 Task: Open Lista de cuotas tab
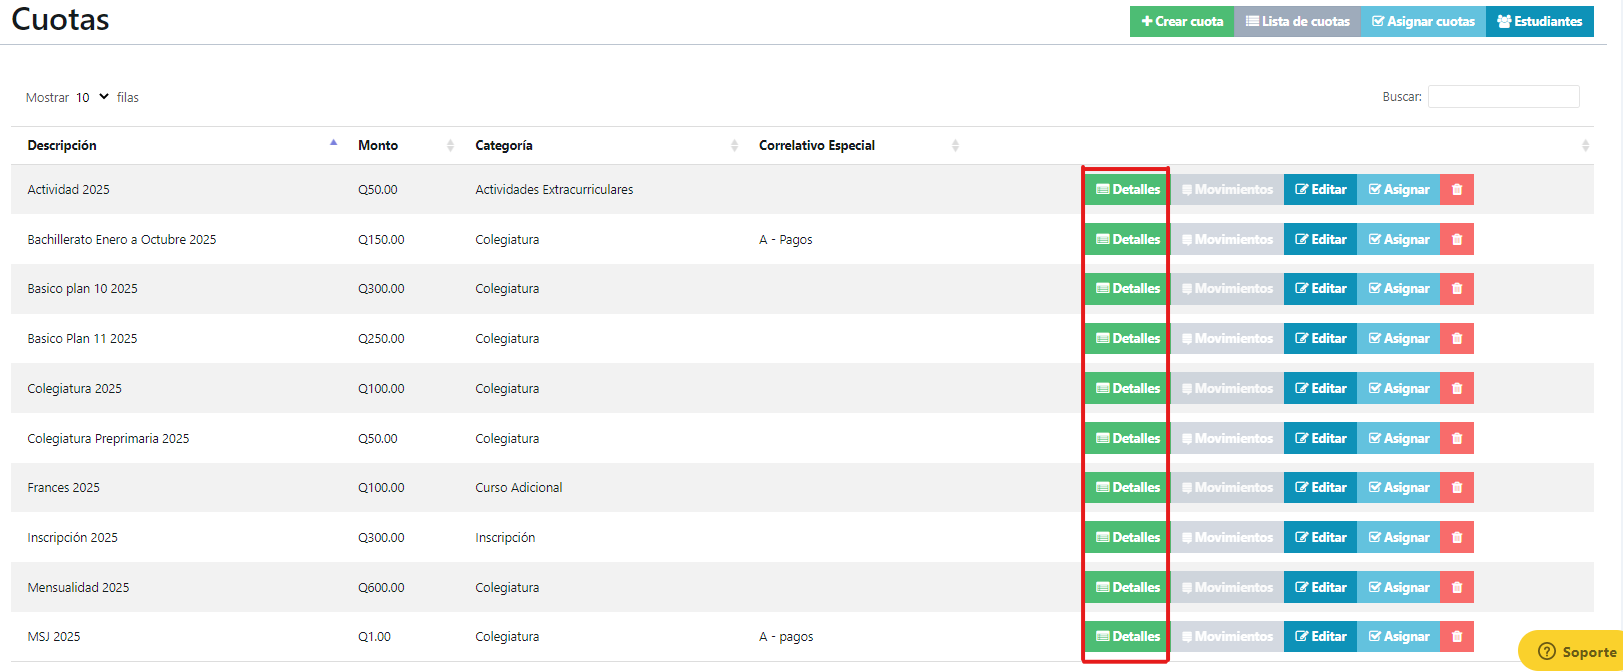[x=1297, y=21]
